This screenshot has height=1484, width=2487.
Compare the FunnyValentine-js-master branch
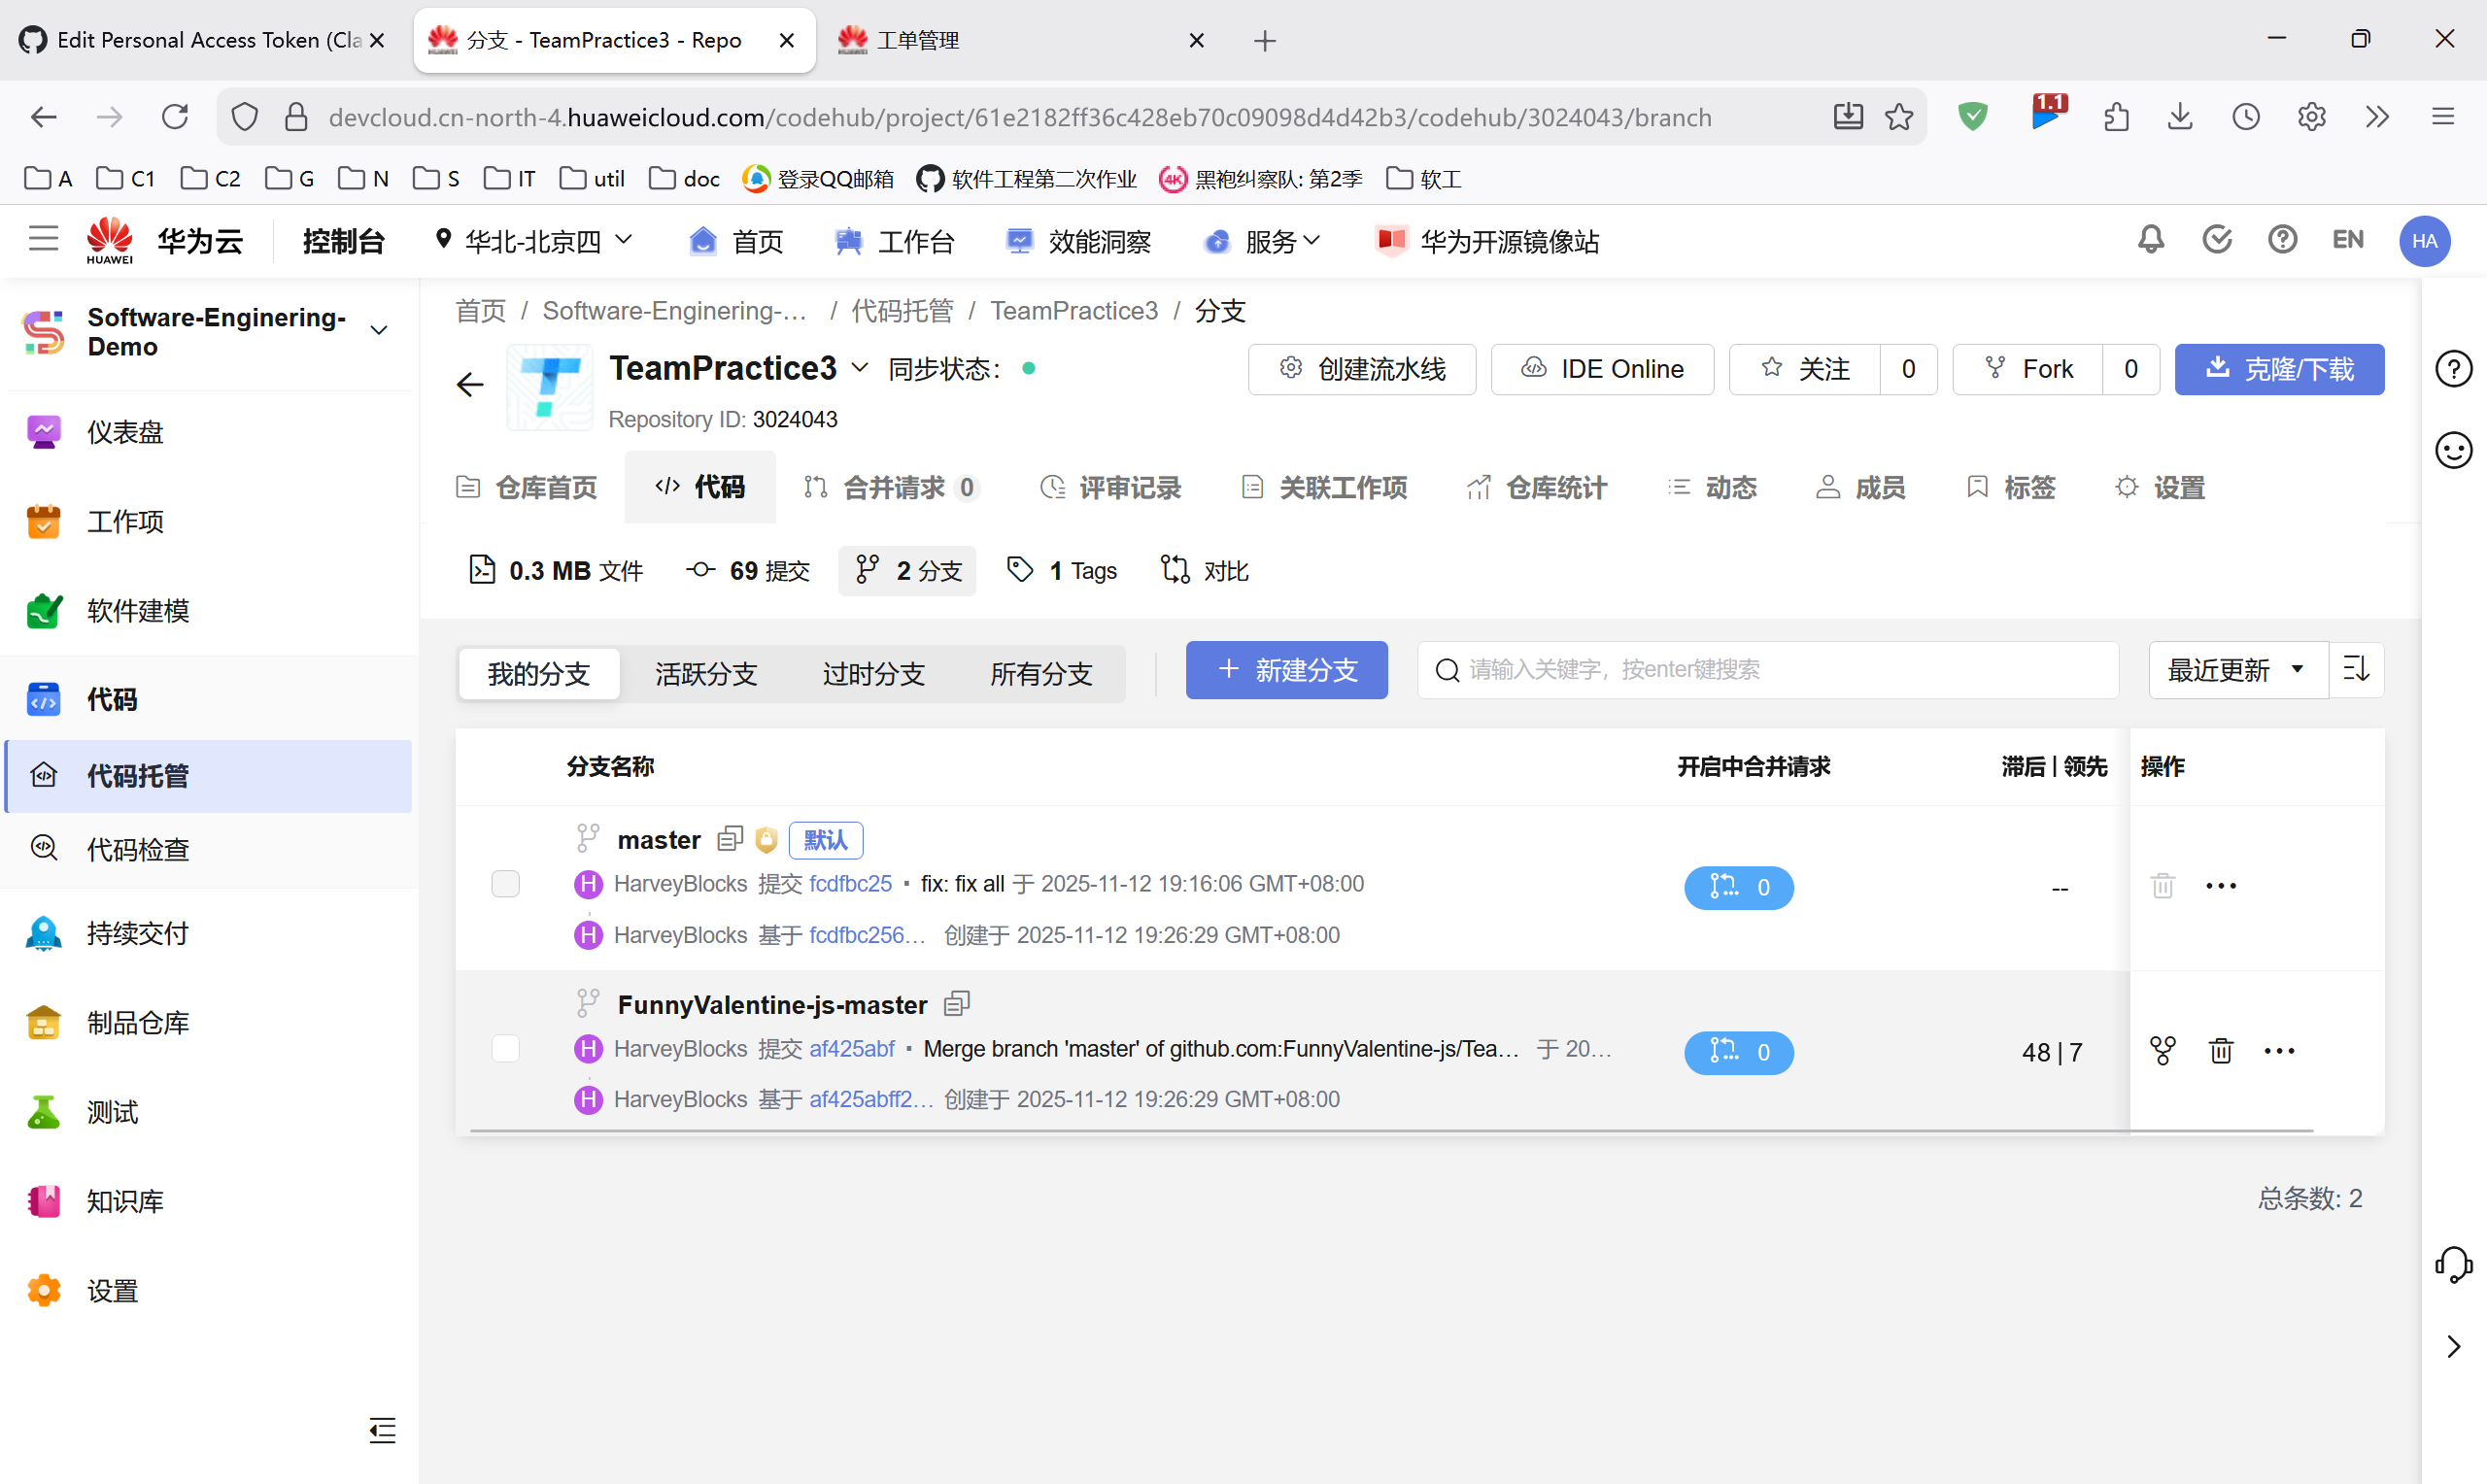pyautogui.click(x=2163, y=1050)
